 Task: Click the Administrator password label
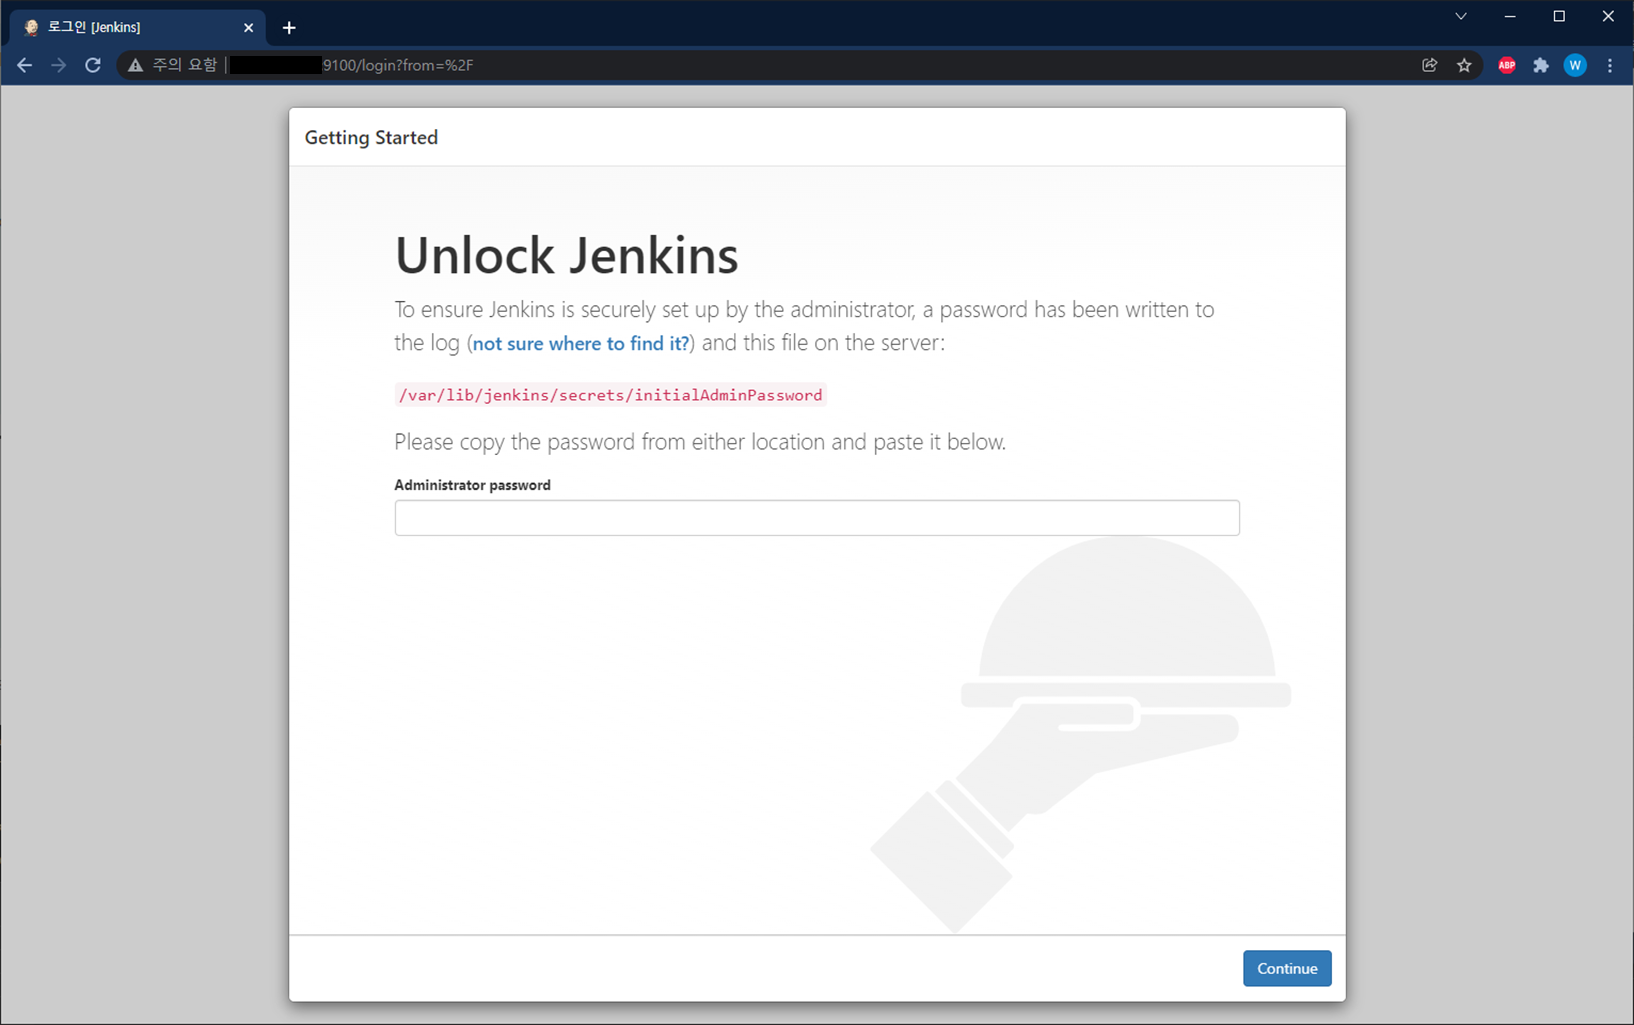tap(472, 485)
